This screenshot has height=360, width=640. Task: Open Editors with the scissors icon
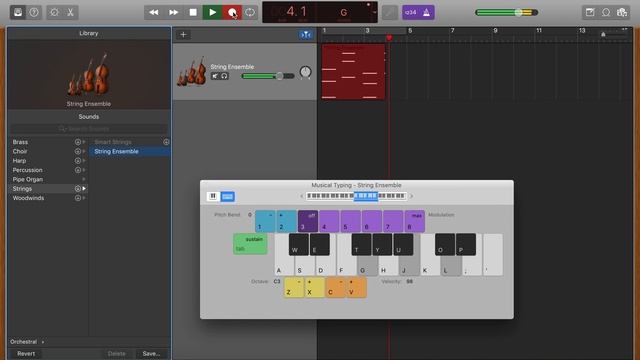[x=70, y=12]
